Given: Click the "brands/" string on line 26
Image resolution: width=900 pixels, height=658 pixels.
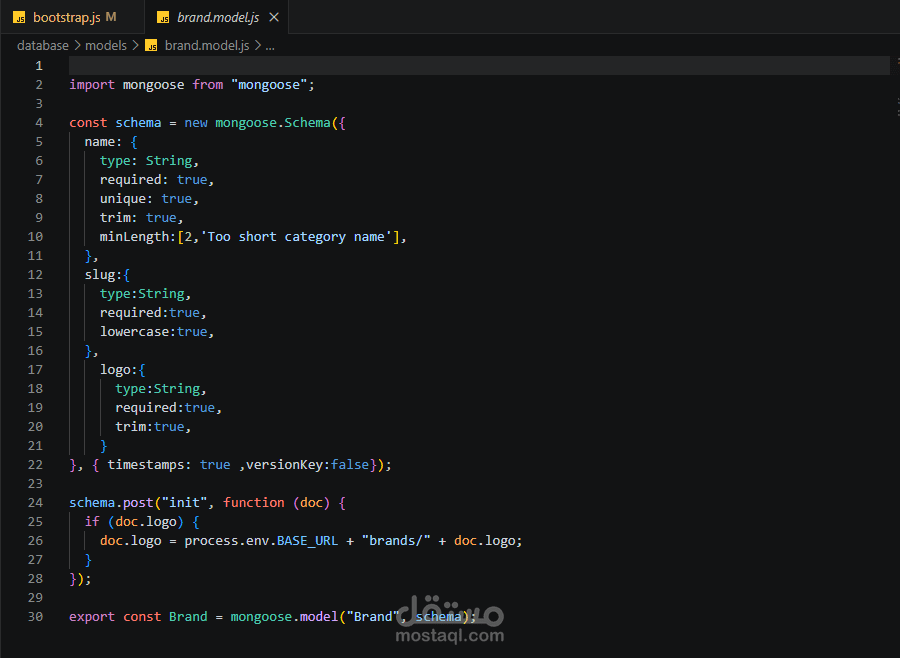Looking at the screenshot, I should click(396, 540).
